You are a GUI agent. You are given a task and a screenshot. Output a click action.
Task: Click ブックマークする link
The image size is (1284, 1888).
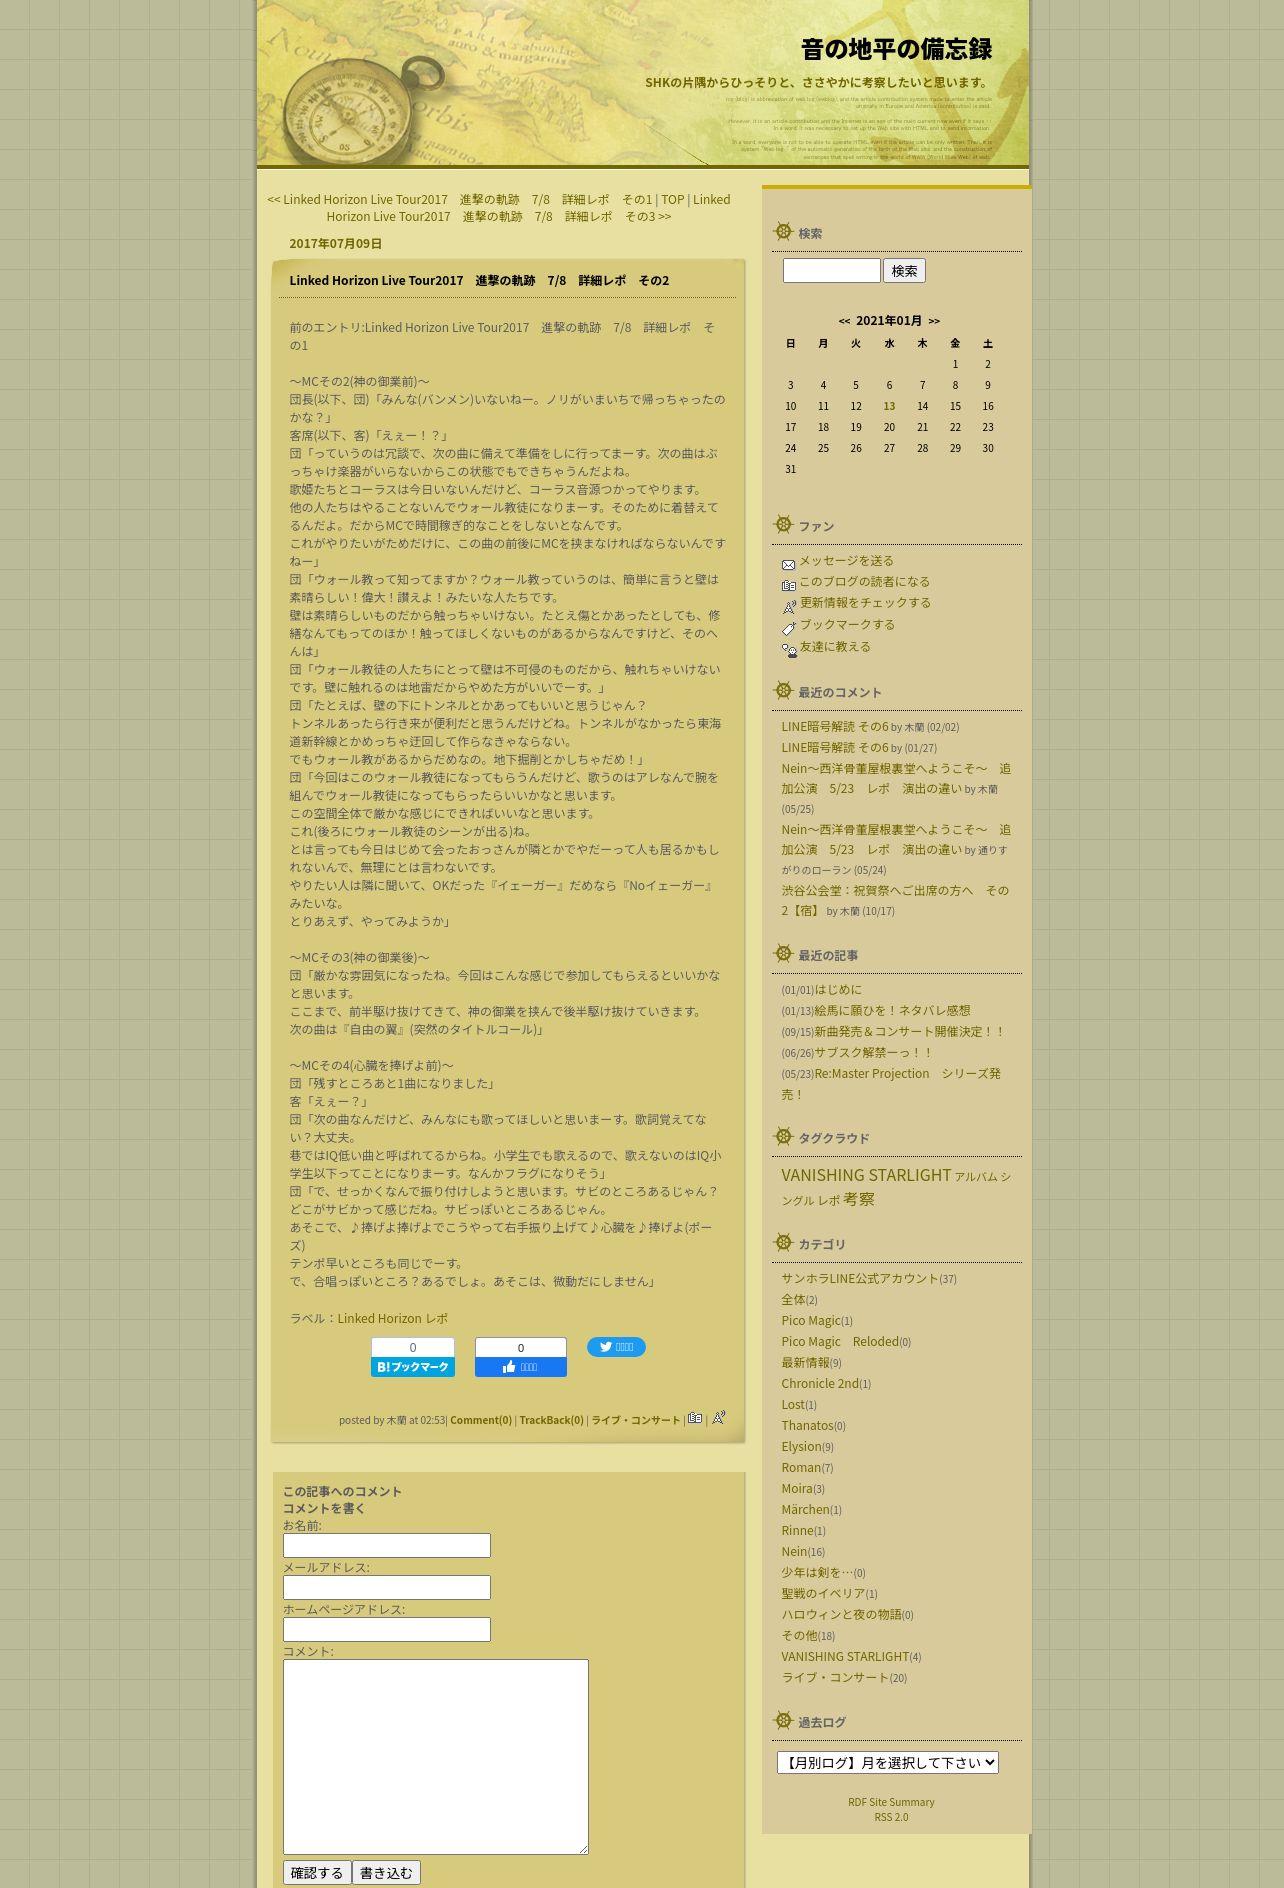click(847, 625)
